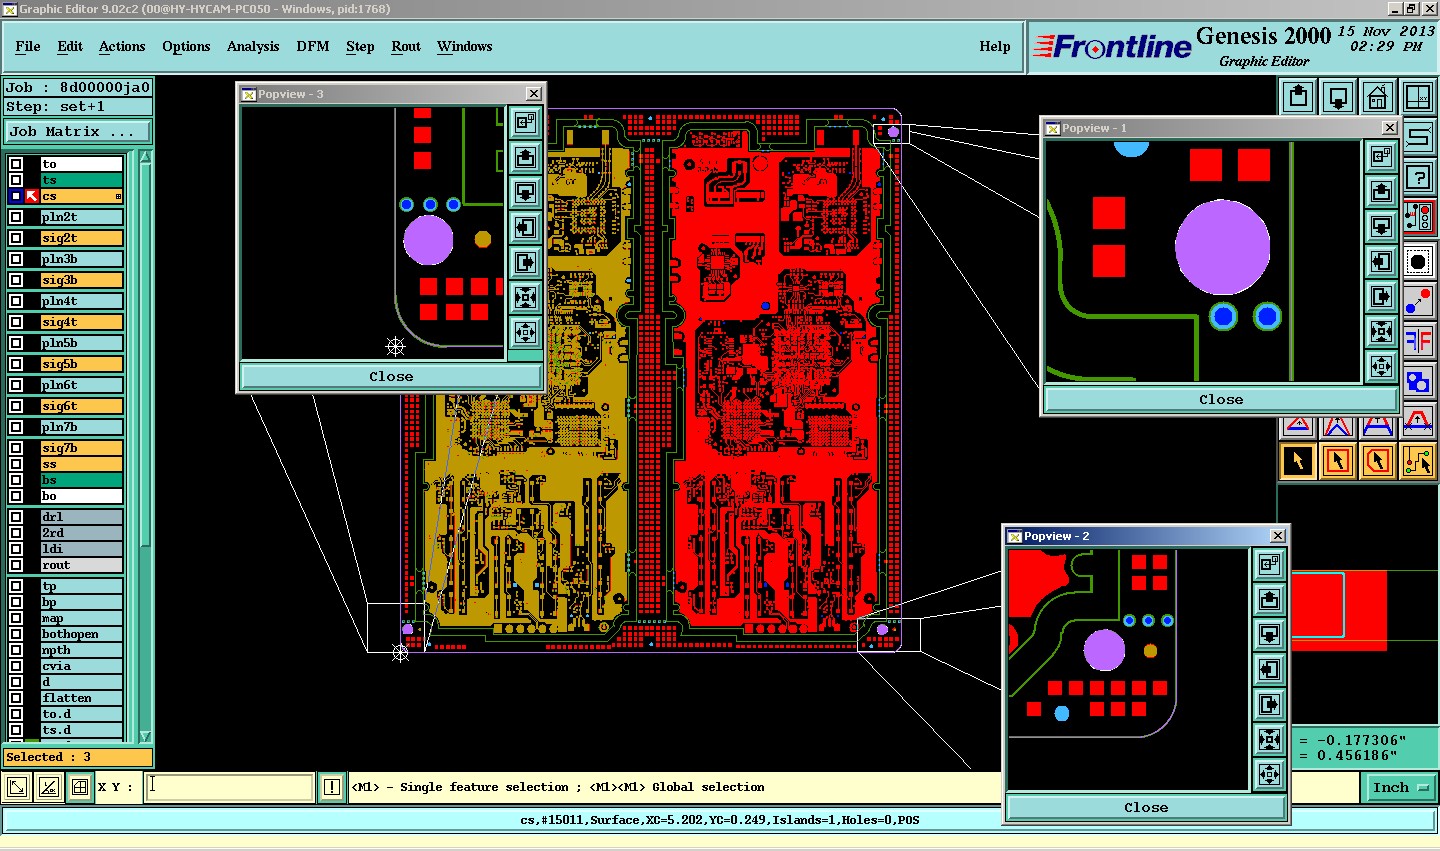This screenshot has height=851, width=1440.
Task: Click the zoom-out arrows icon in Popview - 1
Action: pos(1381,367)
